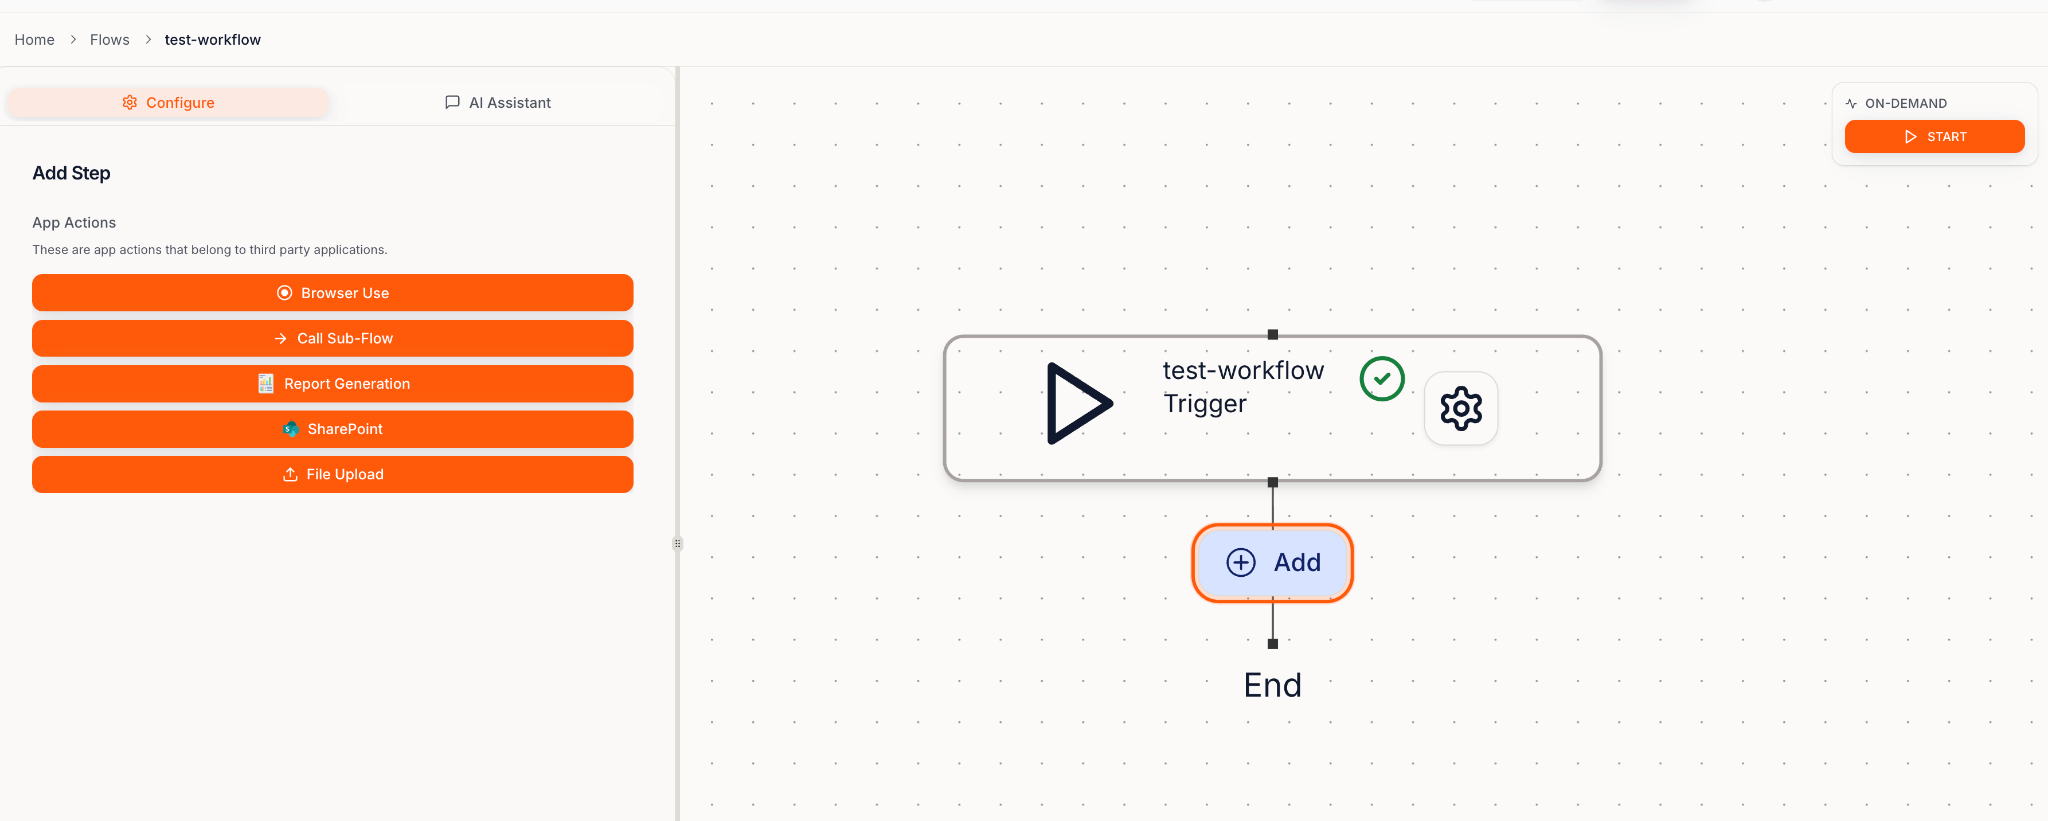2048x821 pixels.
Task: Click the plus icon inside the Add node
Action: [x=1241, y=562]
